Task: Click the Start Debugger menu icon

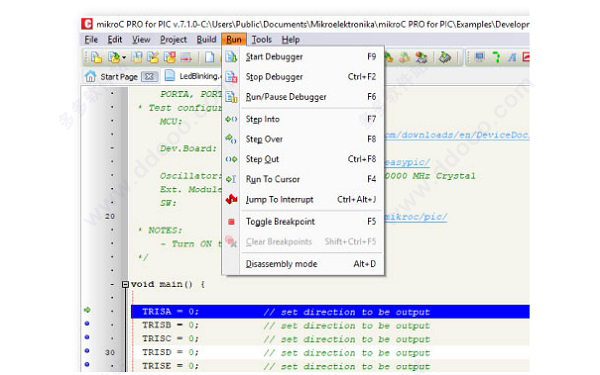Action: (x=231, y=57)
